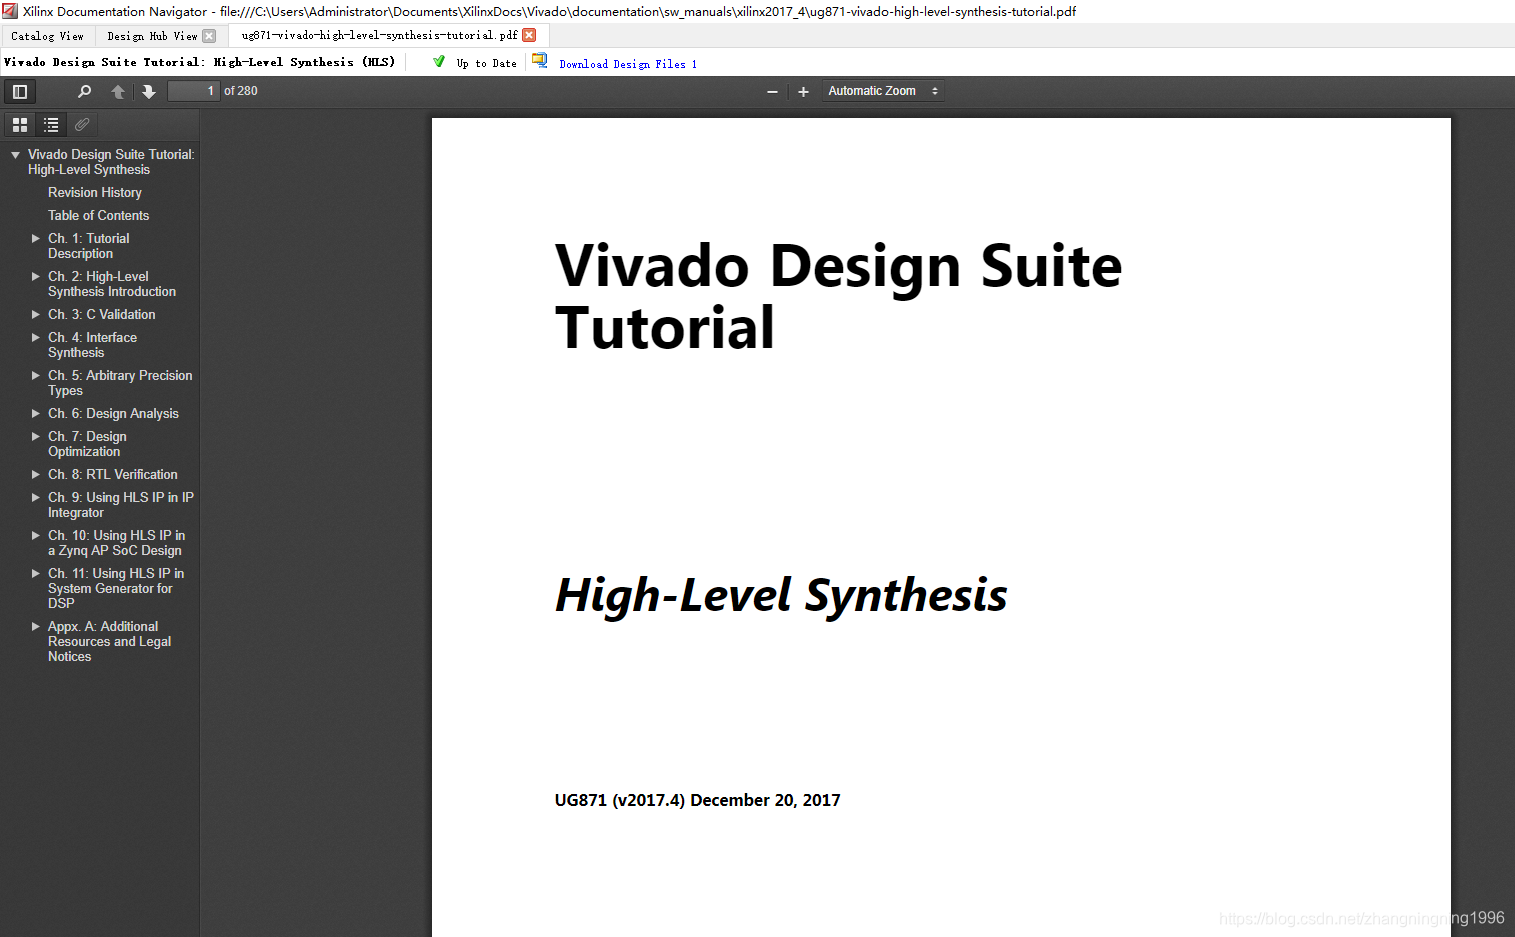The image size is (1515, 937).
Task: Collapse the Vivado Design Suite Tutorial outline
Action: point(15,155)
